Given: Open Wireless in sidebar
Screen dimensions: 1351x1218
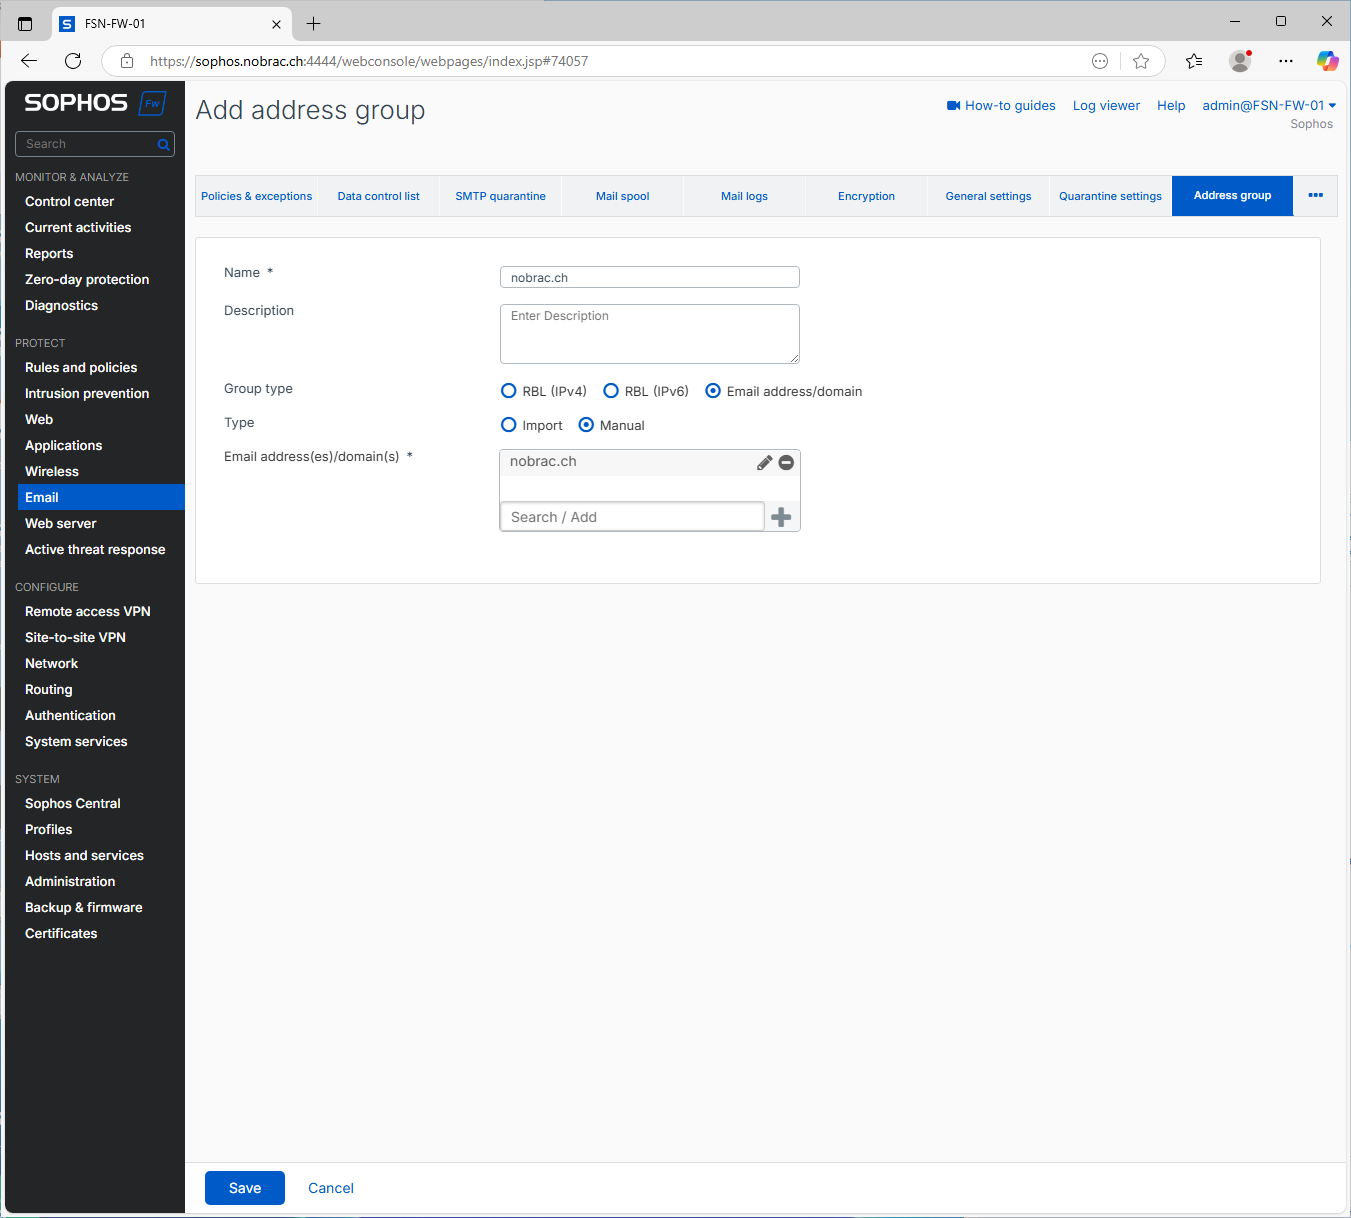Looking at the screenshot, I should pyautogui.click(x=52, y=471).
